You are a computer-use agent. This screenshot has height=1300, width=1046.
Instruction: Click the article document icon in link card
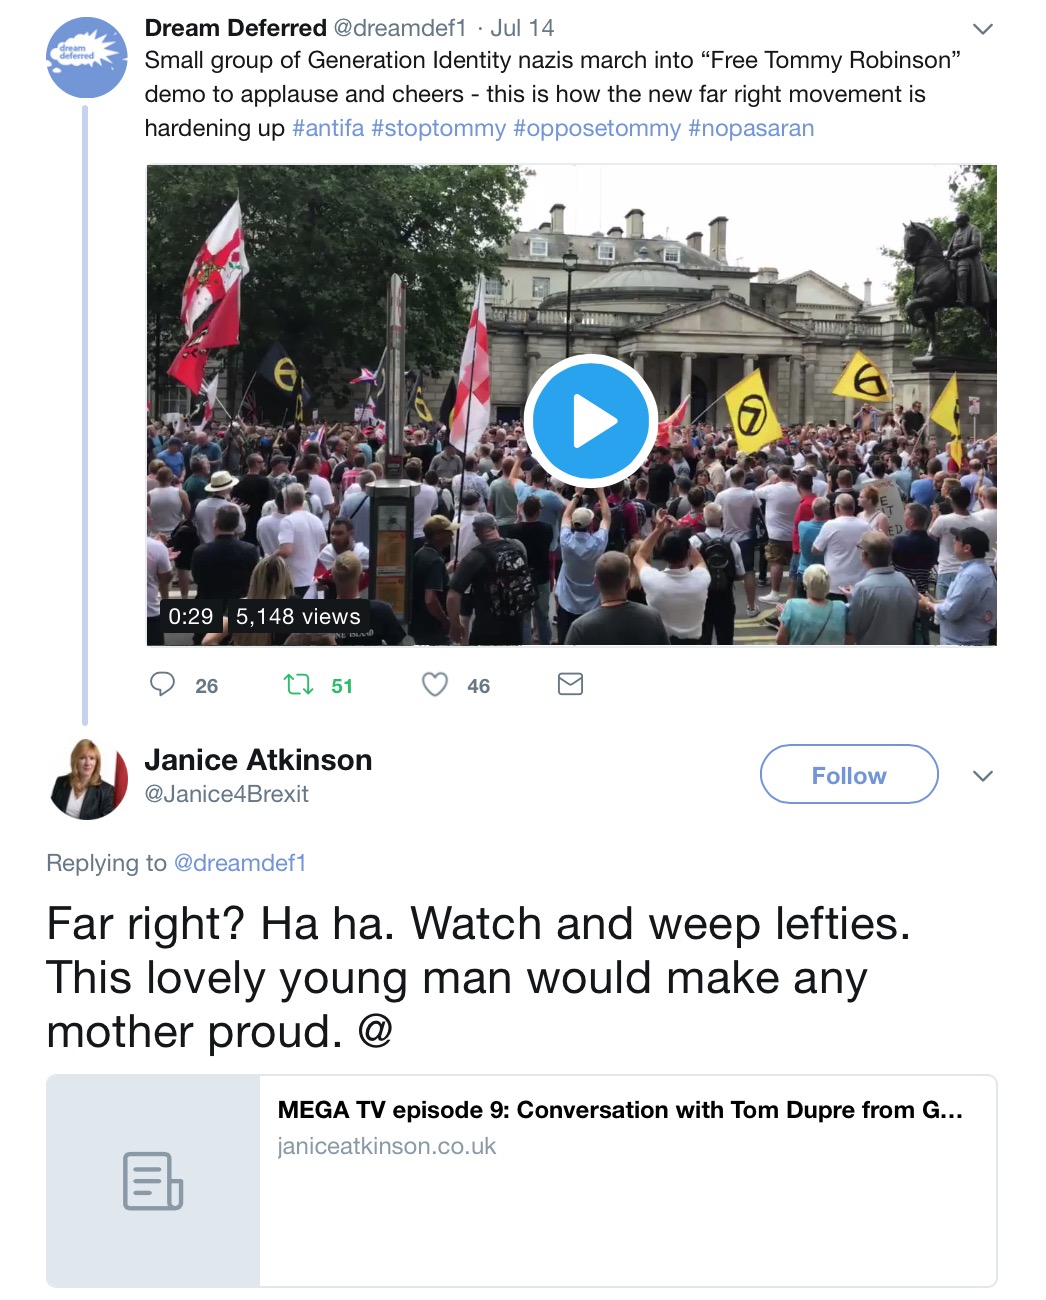click(x=153, y=1181)
